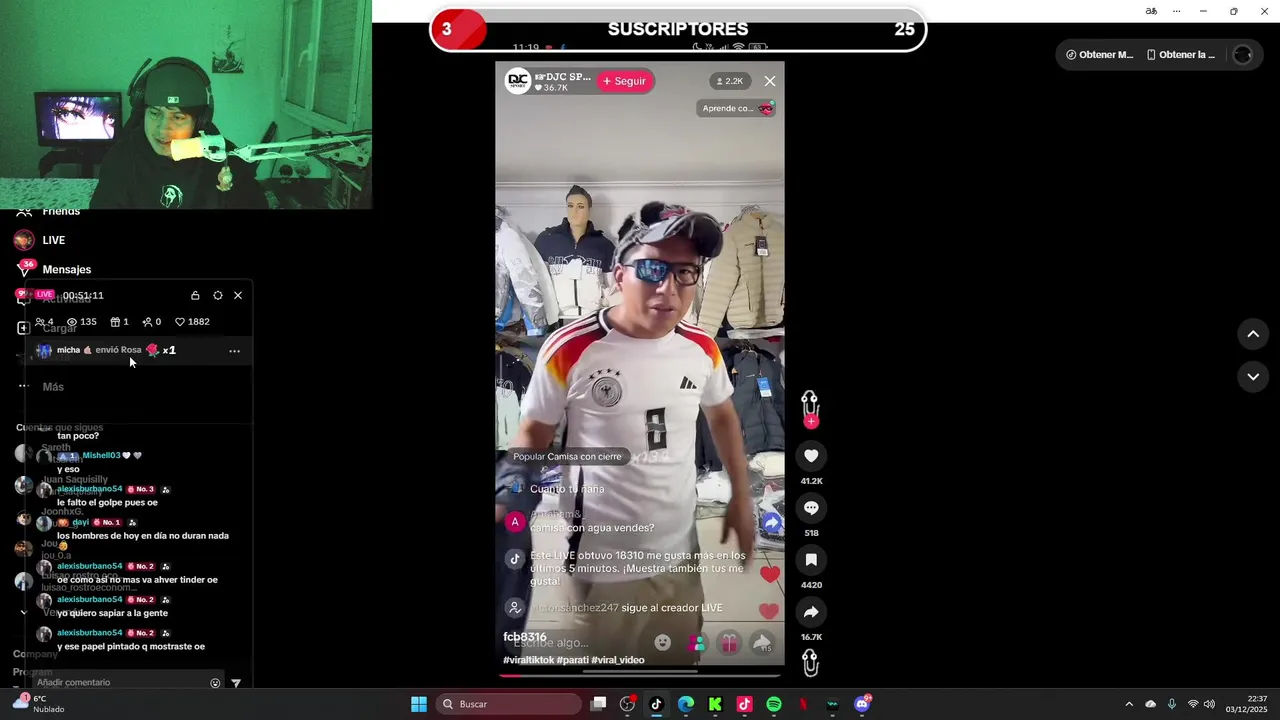Open three-dot options on micha gift row
This screenshot has height=720, width=1280.
tap(234, 351)
